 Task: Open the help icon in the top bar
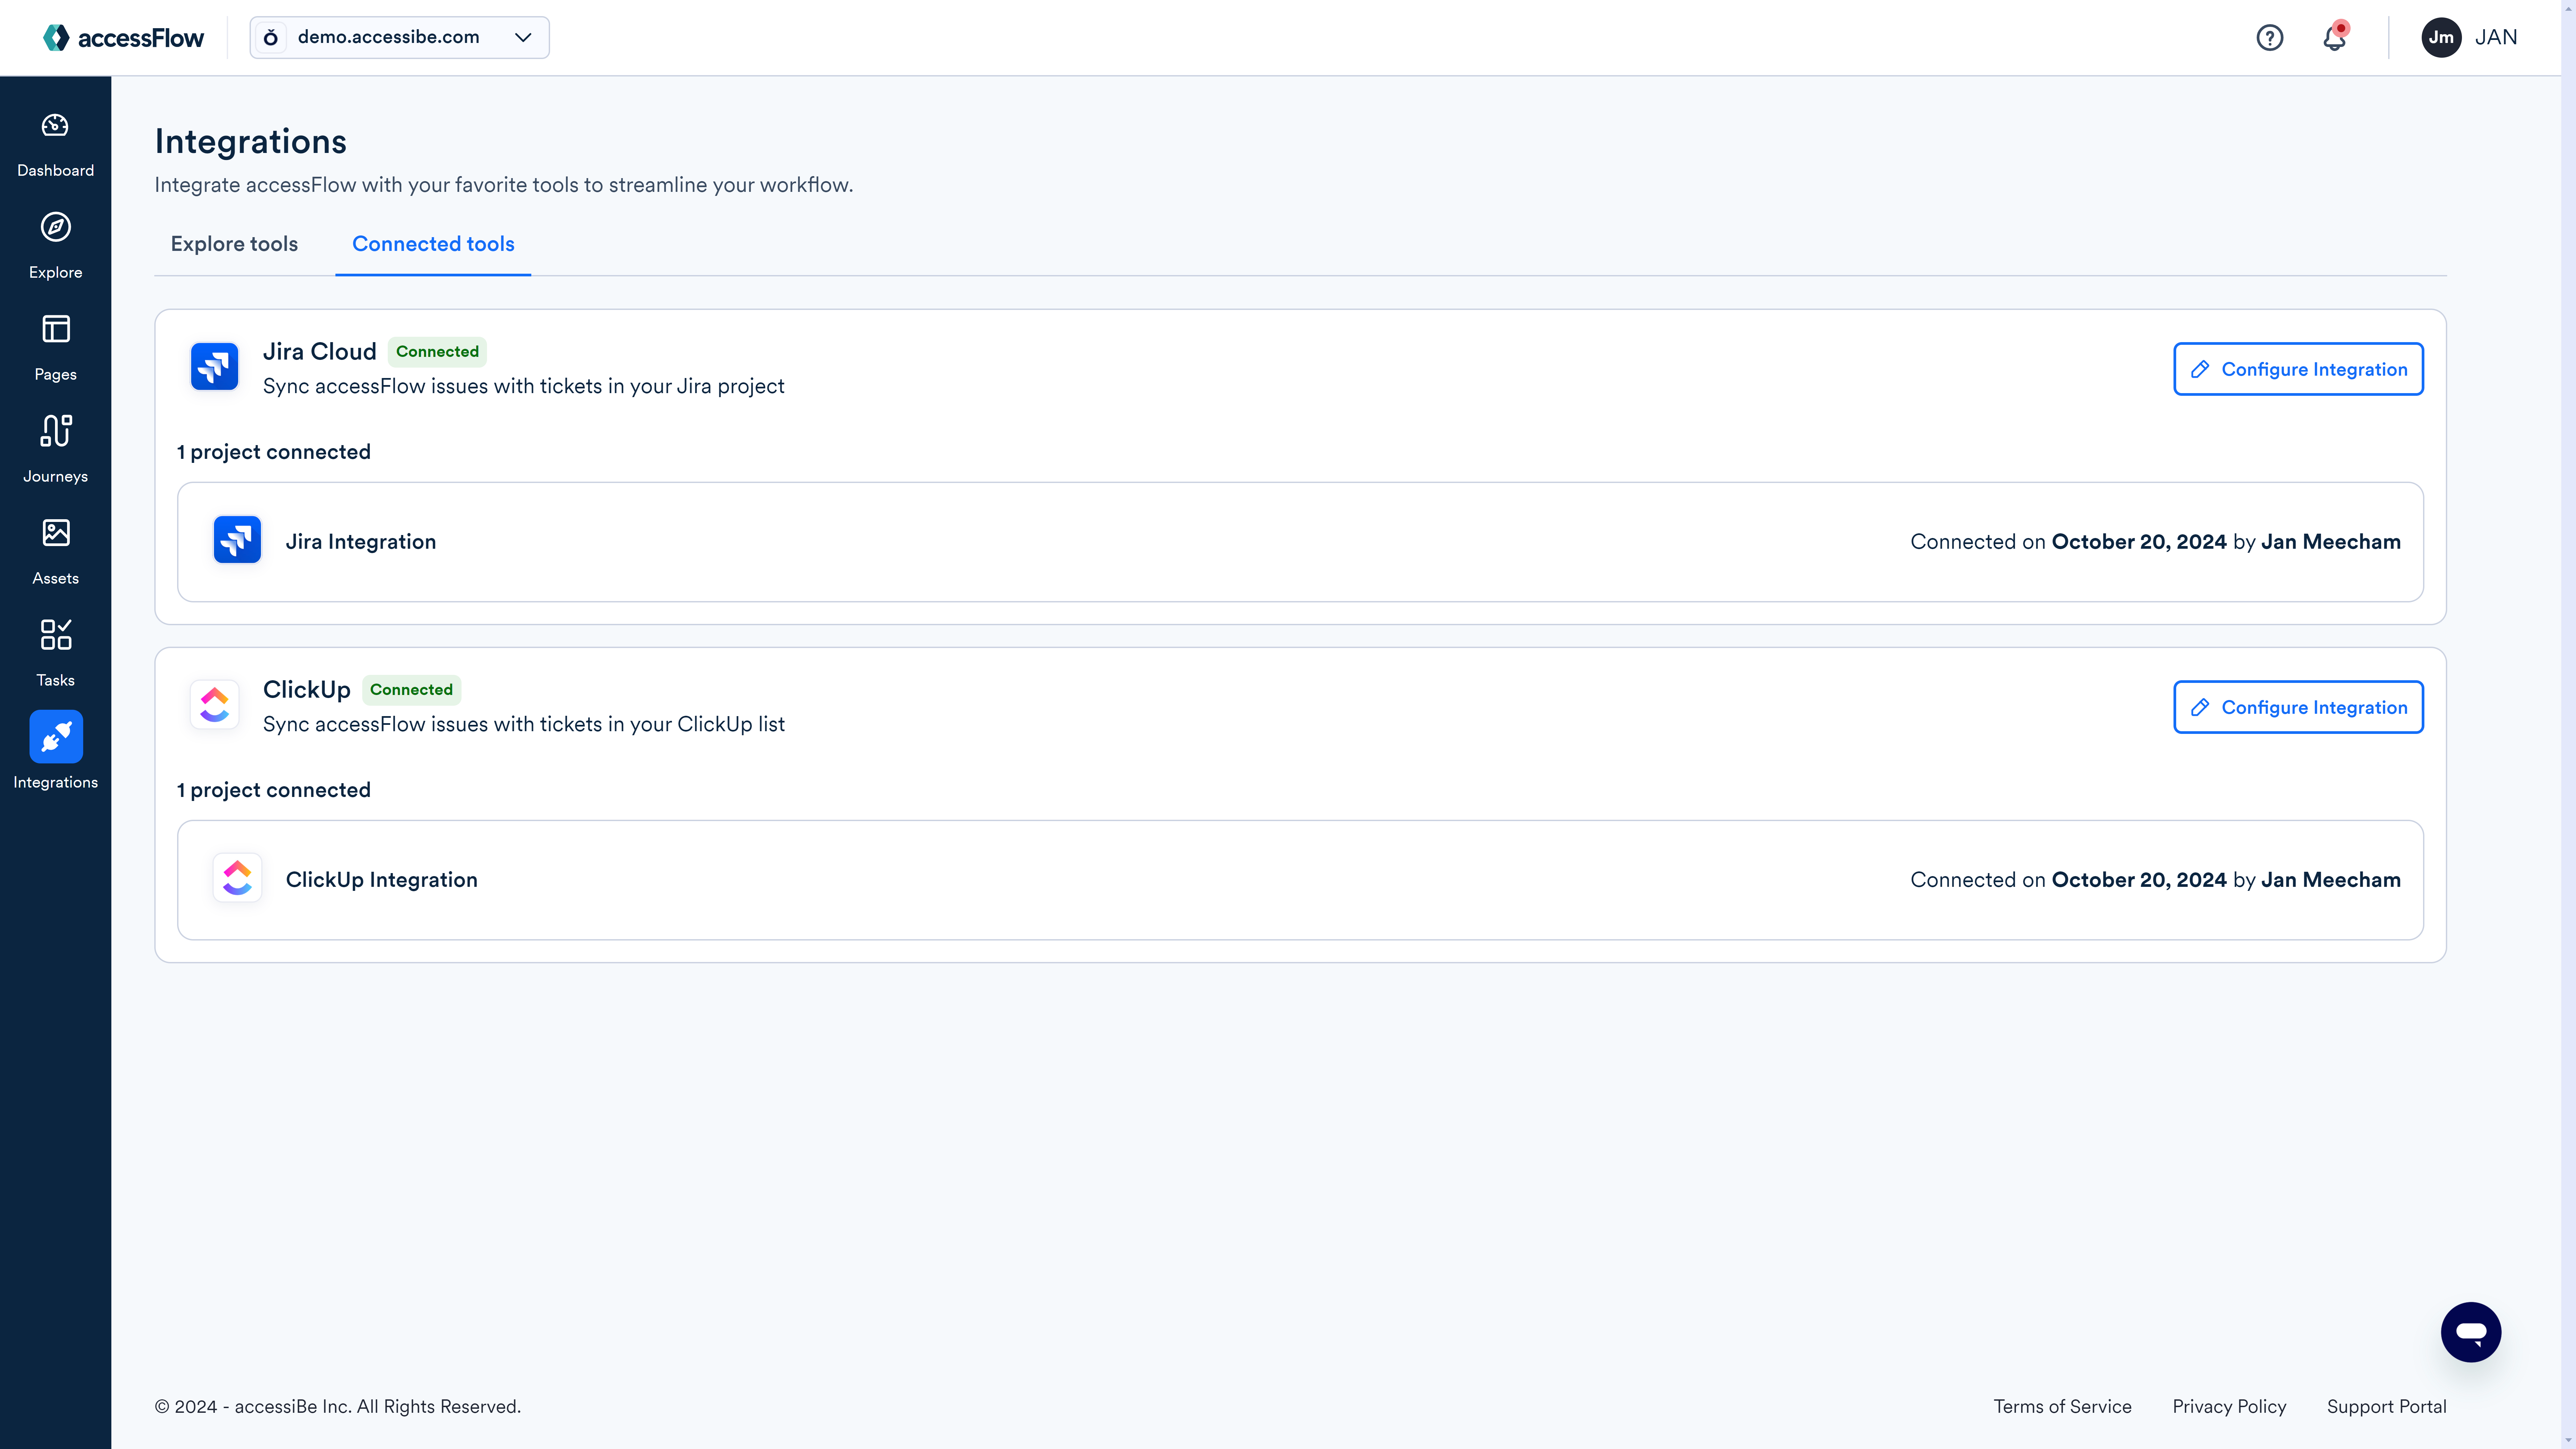coord(2270,37)
